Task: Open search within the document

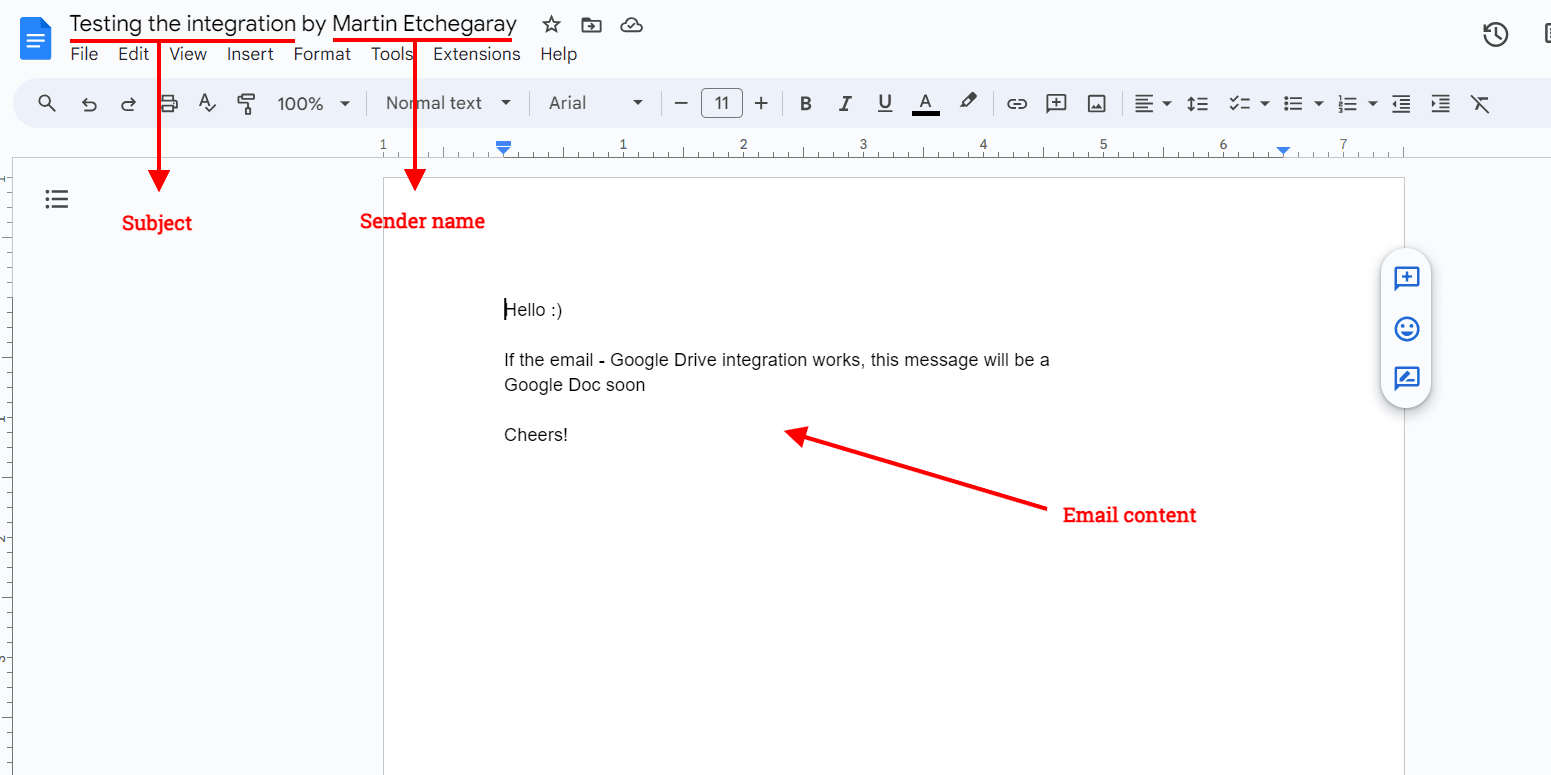Action: pyautogui.click(x=46, y=103)
